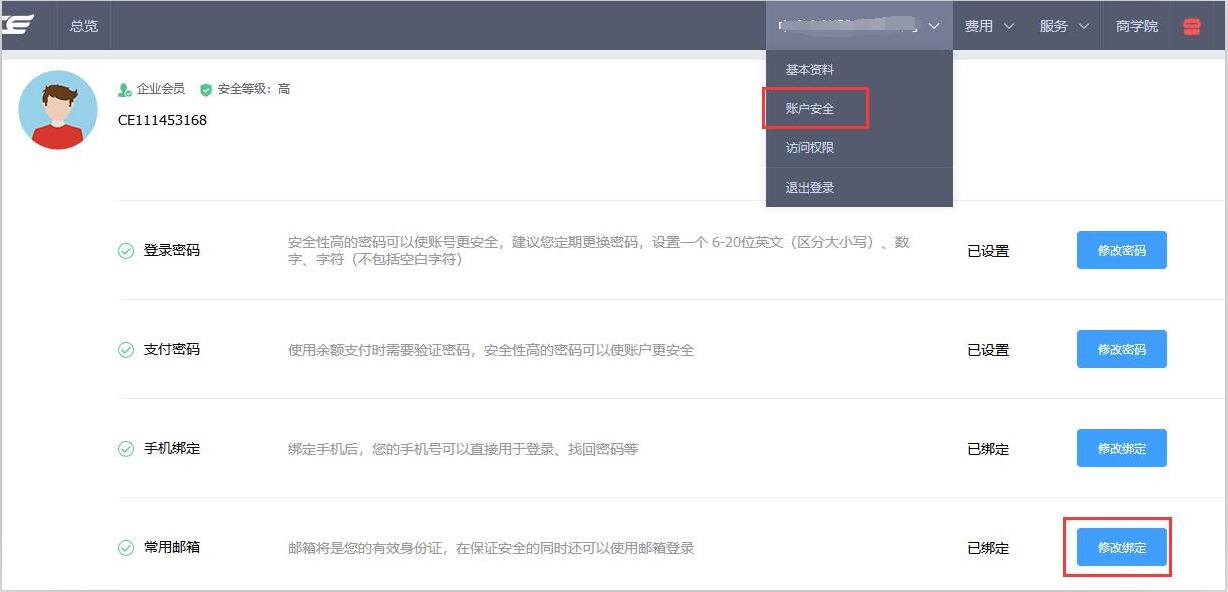Image resolution: width=1228 pixels, height=592 pixels.
Task: Click green check icon beside 登录密码
Action: point(126,251)
